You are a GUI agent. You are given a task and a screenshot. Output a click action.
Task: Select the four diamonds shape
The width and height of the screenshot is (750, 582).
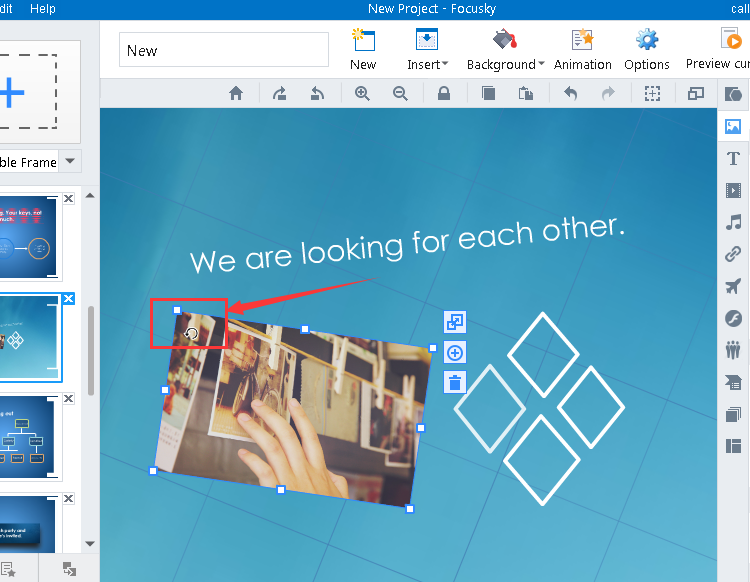[540, 408]
